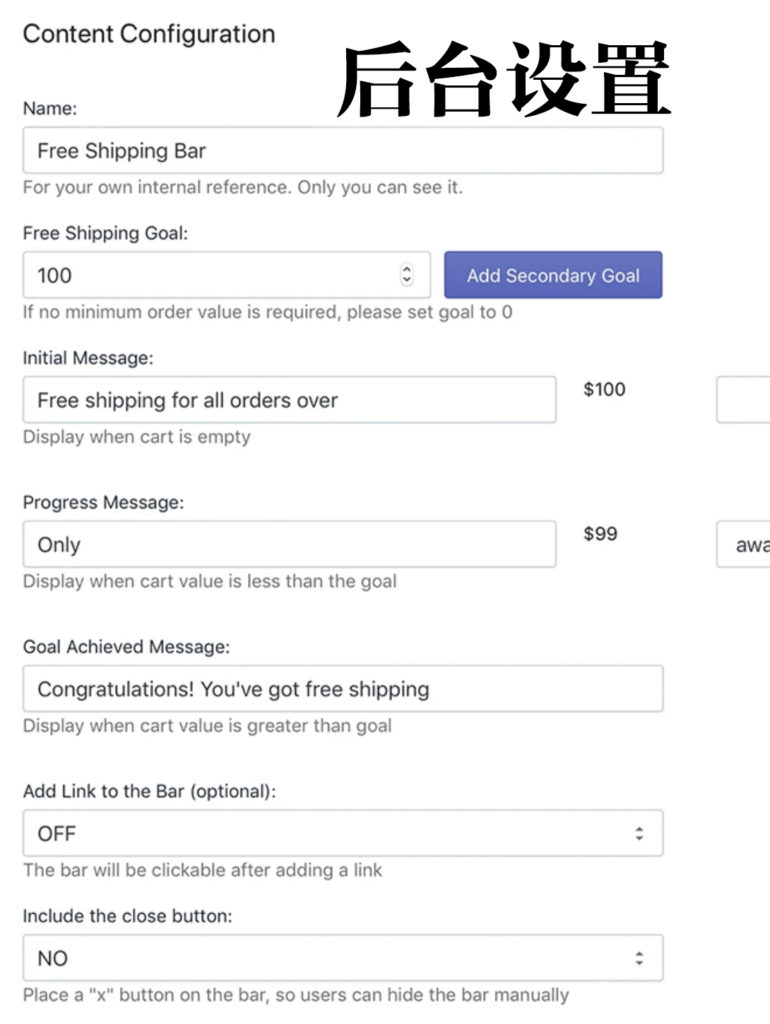
Task: Click the Name input field
Action: click(x=343, y=150)
